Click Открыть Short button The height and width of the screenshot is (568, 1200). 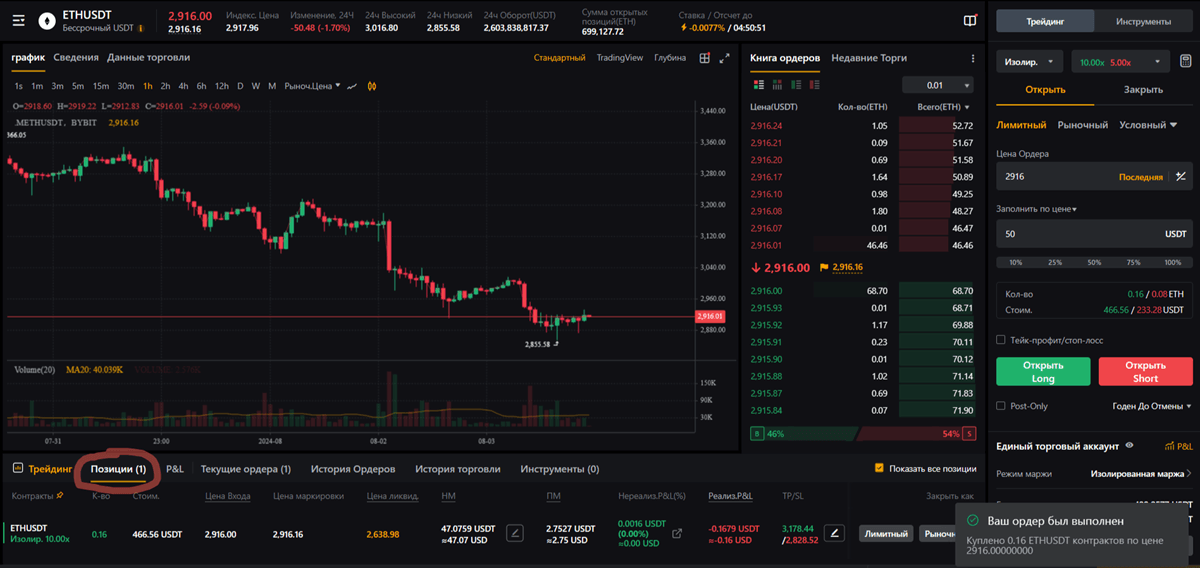click(1145, 372)
